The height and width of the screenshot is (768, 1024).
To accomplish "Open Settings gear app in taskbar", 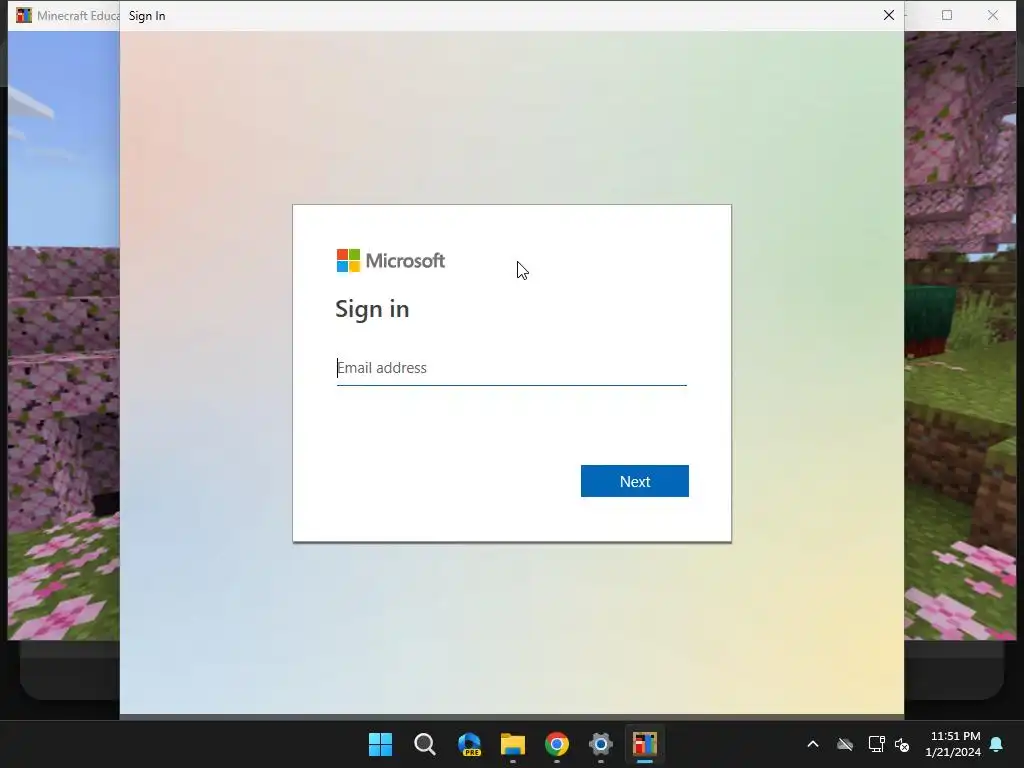I will [x=601, y=744].
